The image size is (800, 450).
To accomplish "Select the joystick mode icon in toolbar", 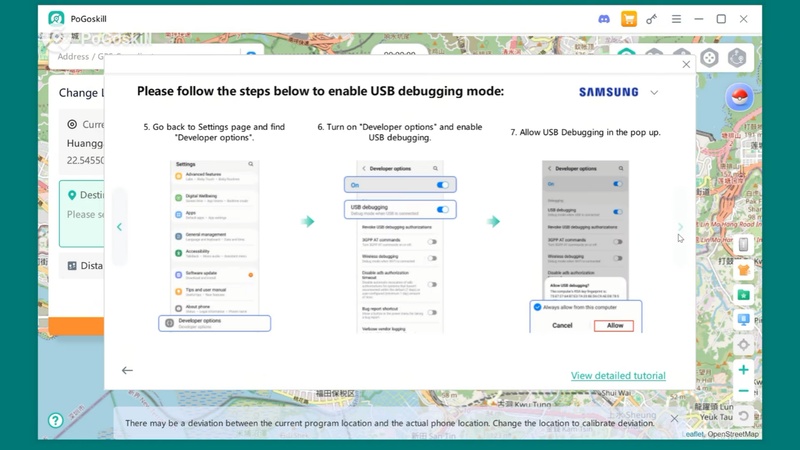I will point(709,58).
